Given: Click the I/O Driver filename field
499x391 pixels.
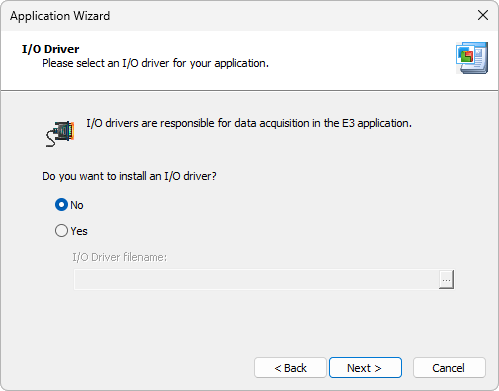Looking at the screenshot, I should [x=256, y=280].
